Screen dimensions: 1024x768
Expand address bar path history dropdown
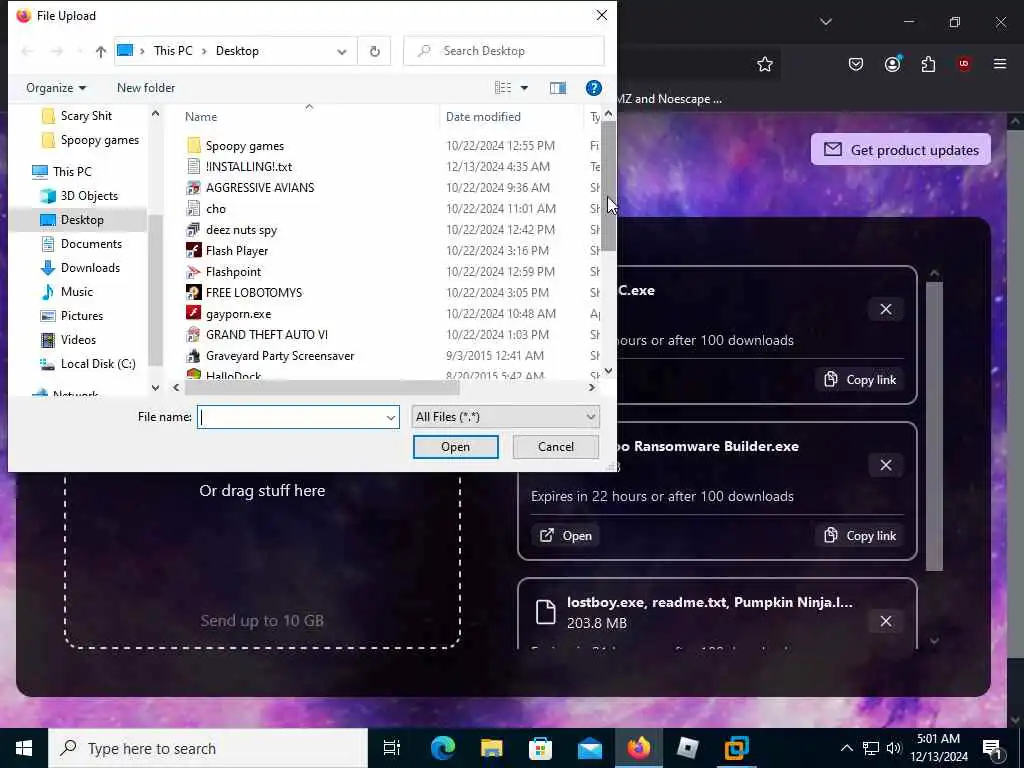[x=342, y=52]
